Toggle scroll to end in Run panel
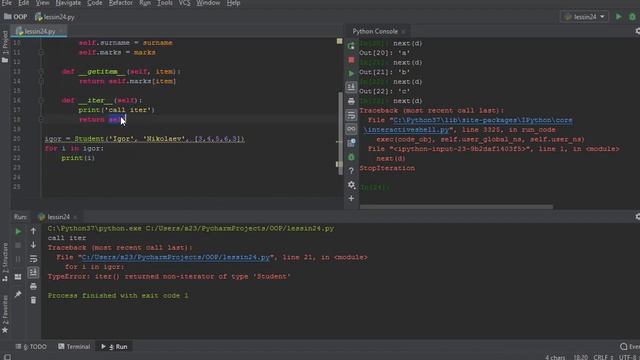 pyautogui.click(x=33, y=272)
